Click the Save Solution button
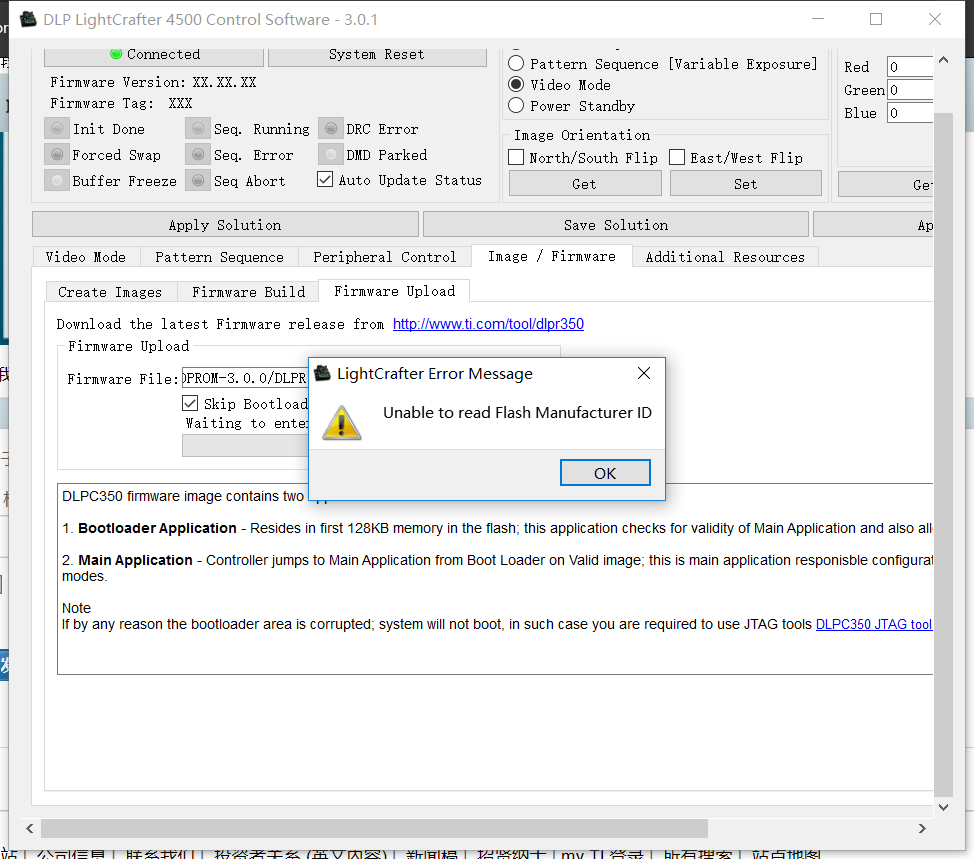 616,224
